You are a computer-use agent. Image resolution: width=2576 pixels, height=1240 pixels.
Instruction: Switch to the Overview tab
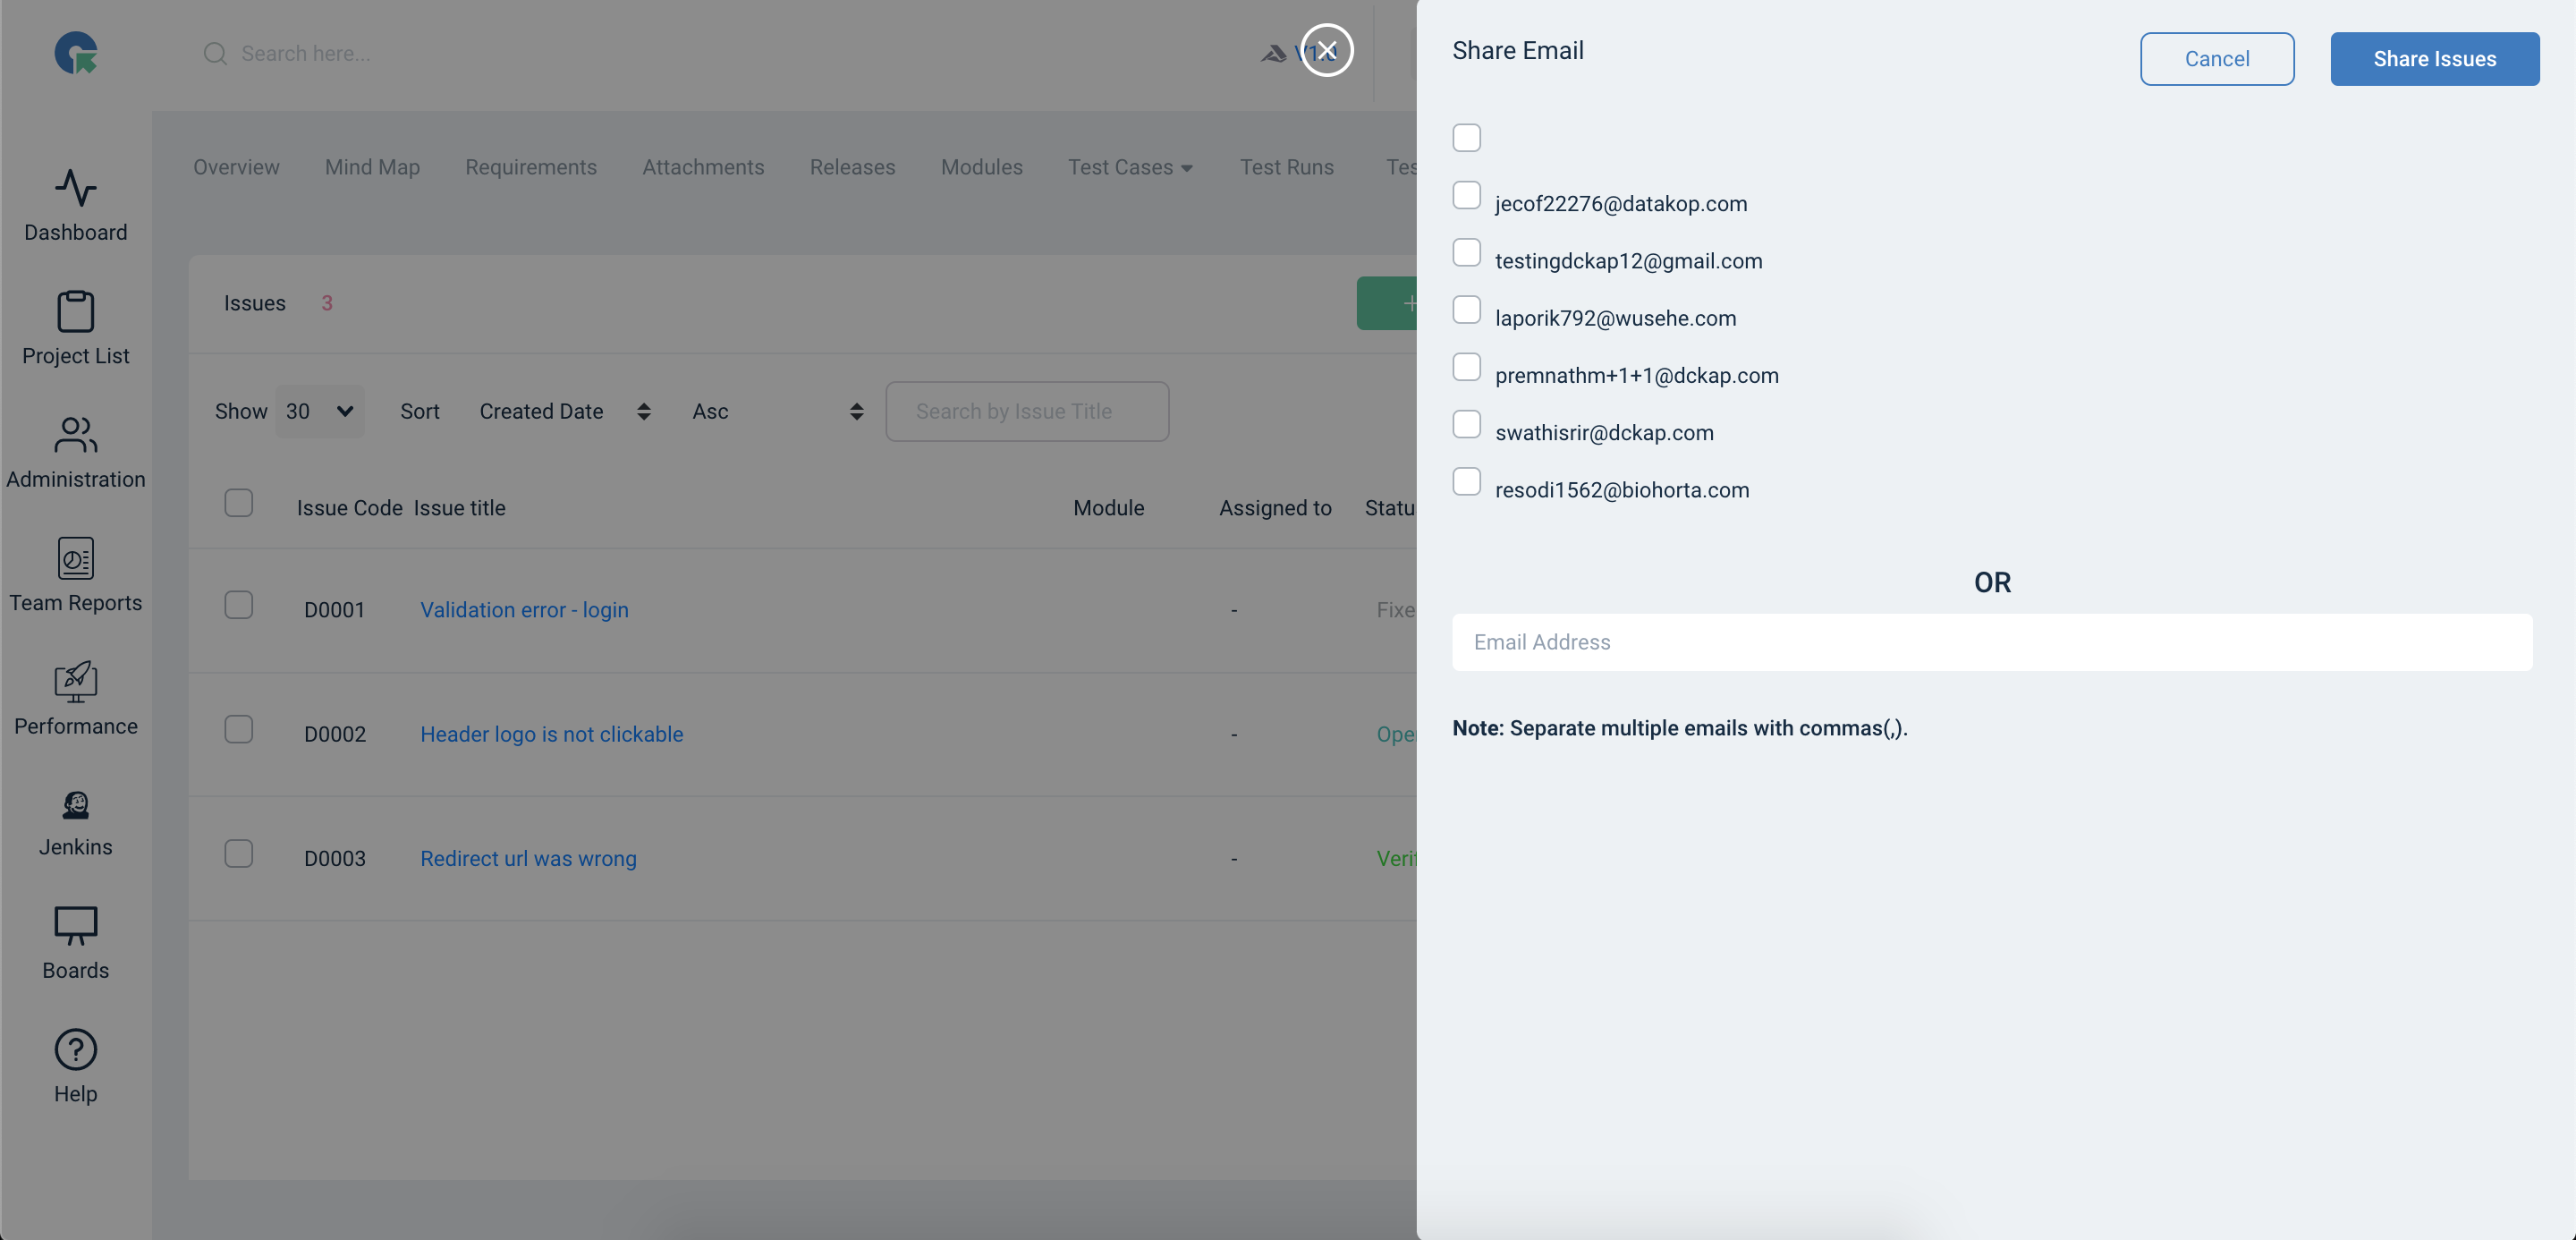236,167
